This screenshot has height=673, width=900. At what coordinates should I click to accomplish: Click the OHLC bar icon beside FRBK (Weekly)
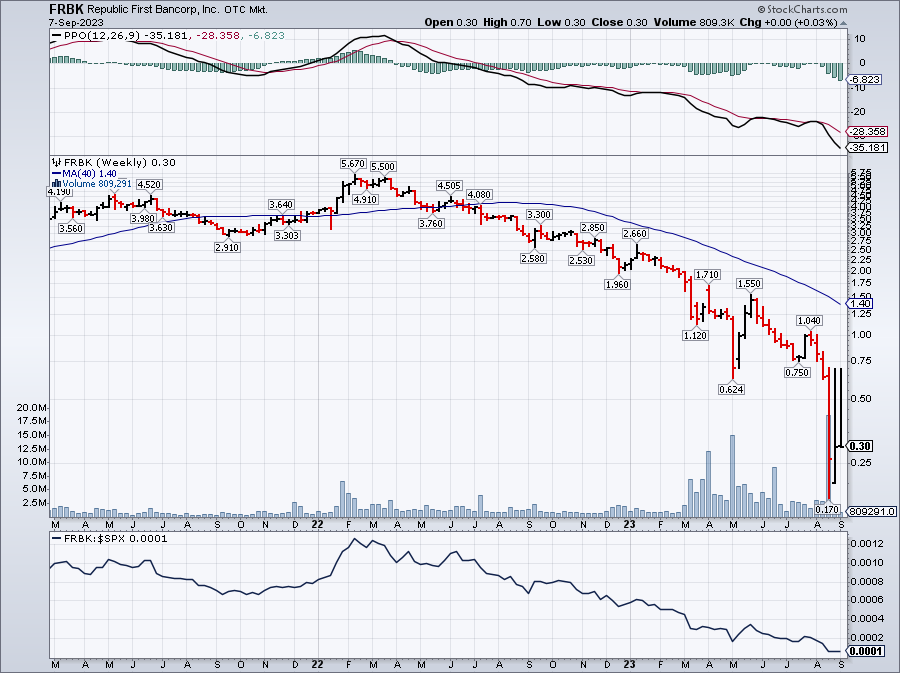coord(56,162)
